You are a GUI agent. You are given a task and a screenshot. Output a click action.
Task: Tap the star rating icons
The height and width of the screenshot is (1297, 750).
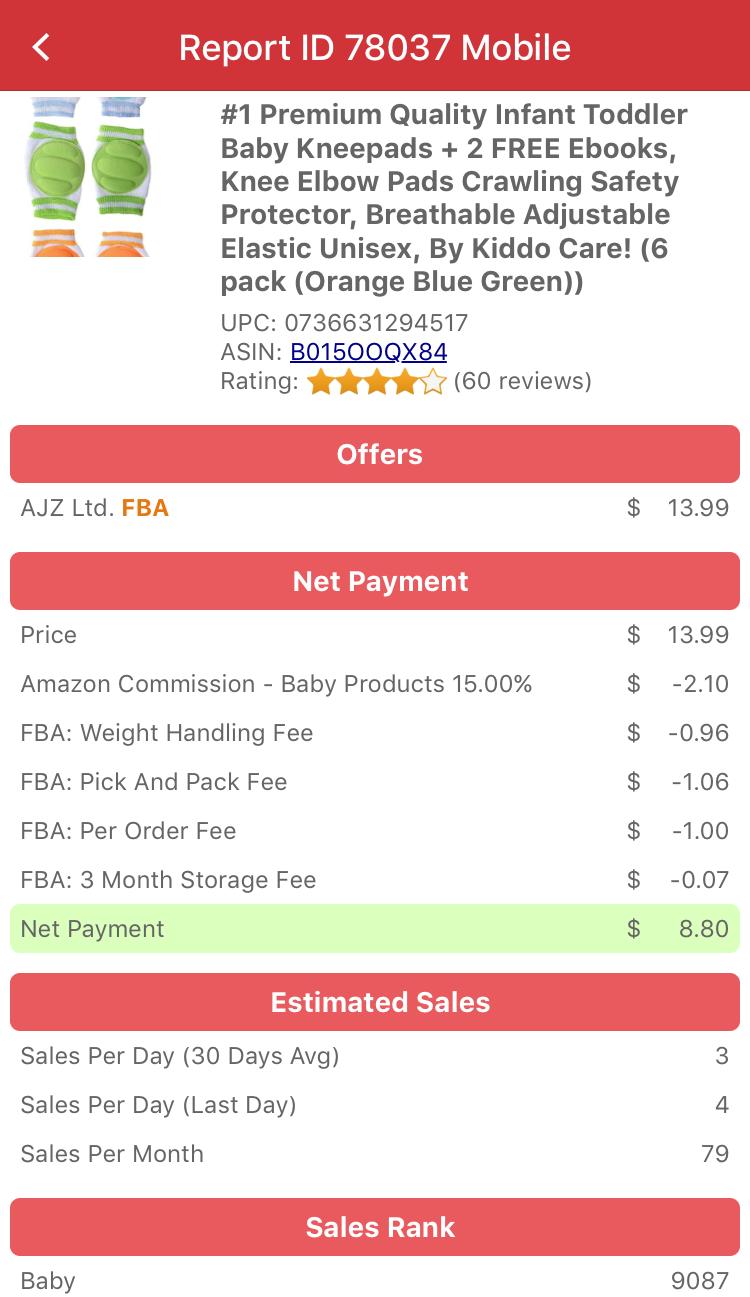376,382
